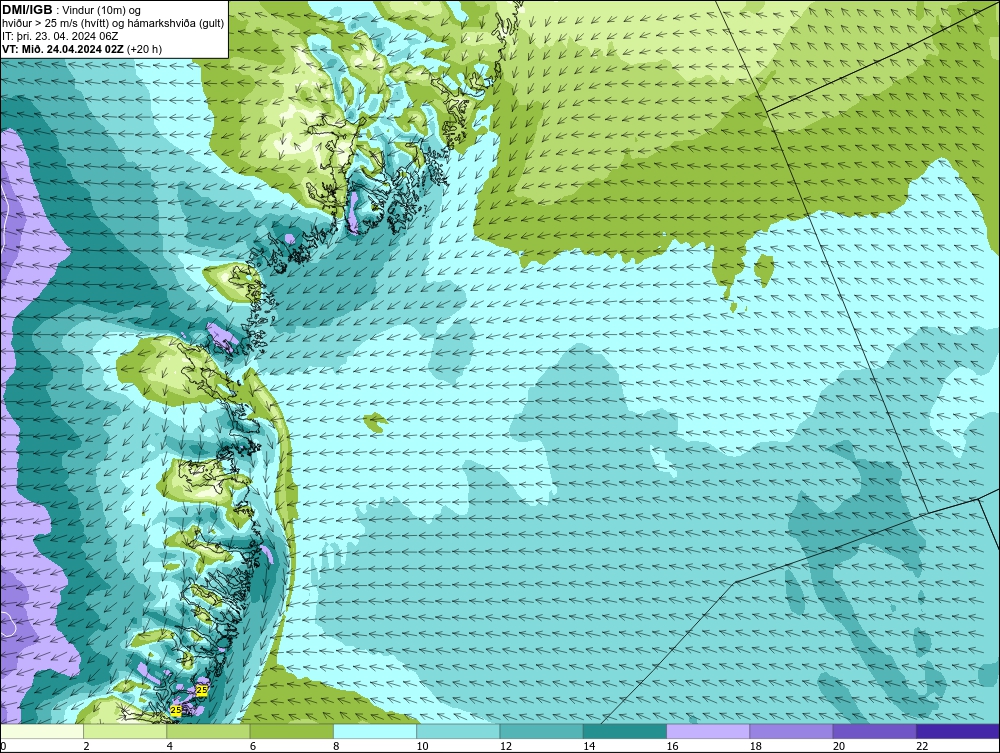1000x753 pixels.
Task: Click the 10–12 m/s light teal swatch
Action: [x=458, y=731]
